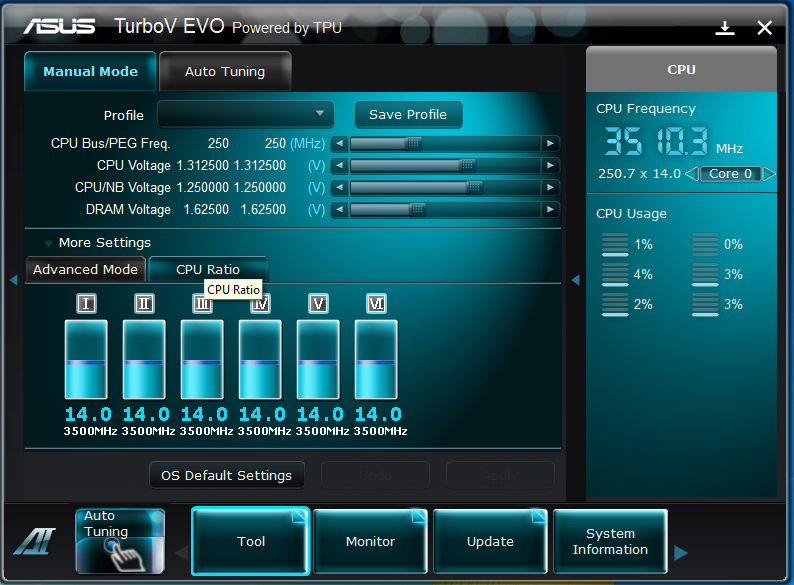Click the ASUS AI Suite logo icon
This screenshot has width=794, height=585.
(x=35, y=541)
